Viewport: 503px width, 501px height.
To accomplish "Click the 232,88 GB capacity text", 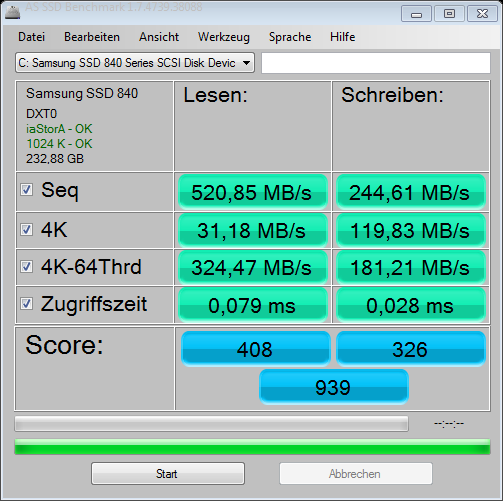I will tap(55, 159).
